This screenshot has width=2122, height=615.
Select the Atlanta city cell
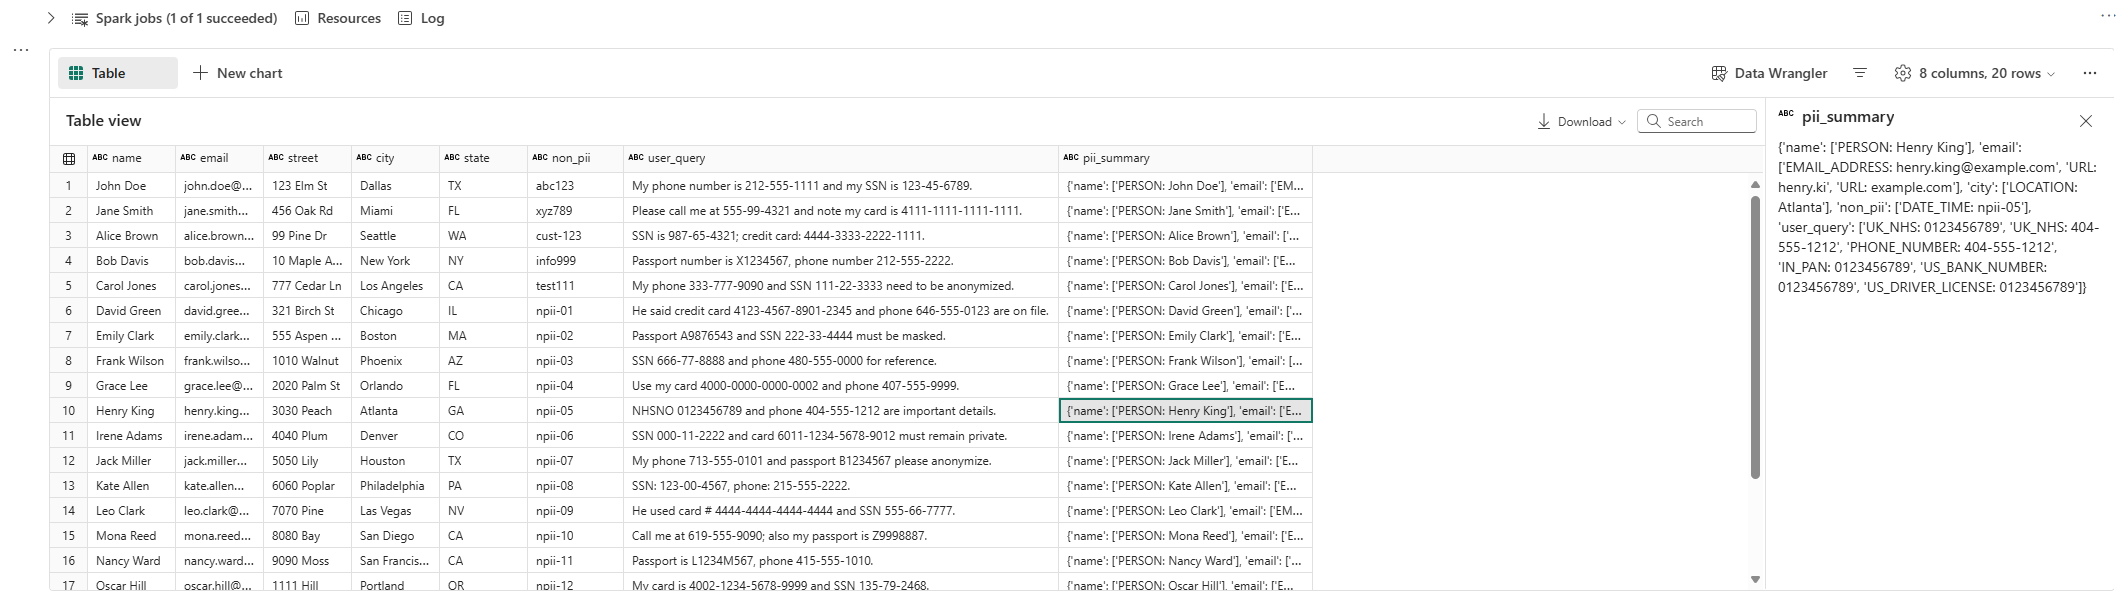click(x=395, y=411)
